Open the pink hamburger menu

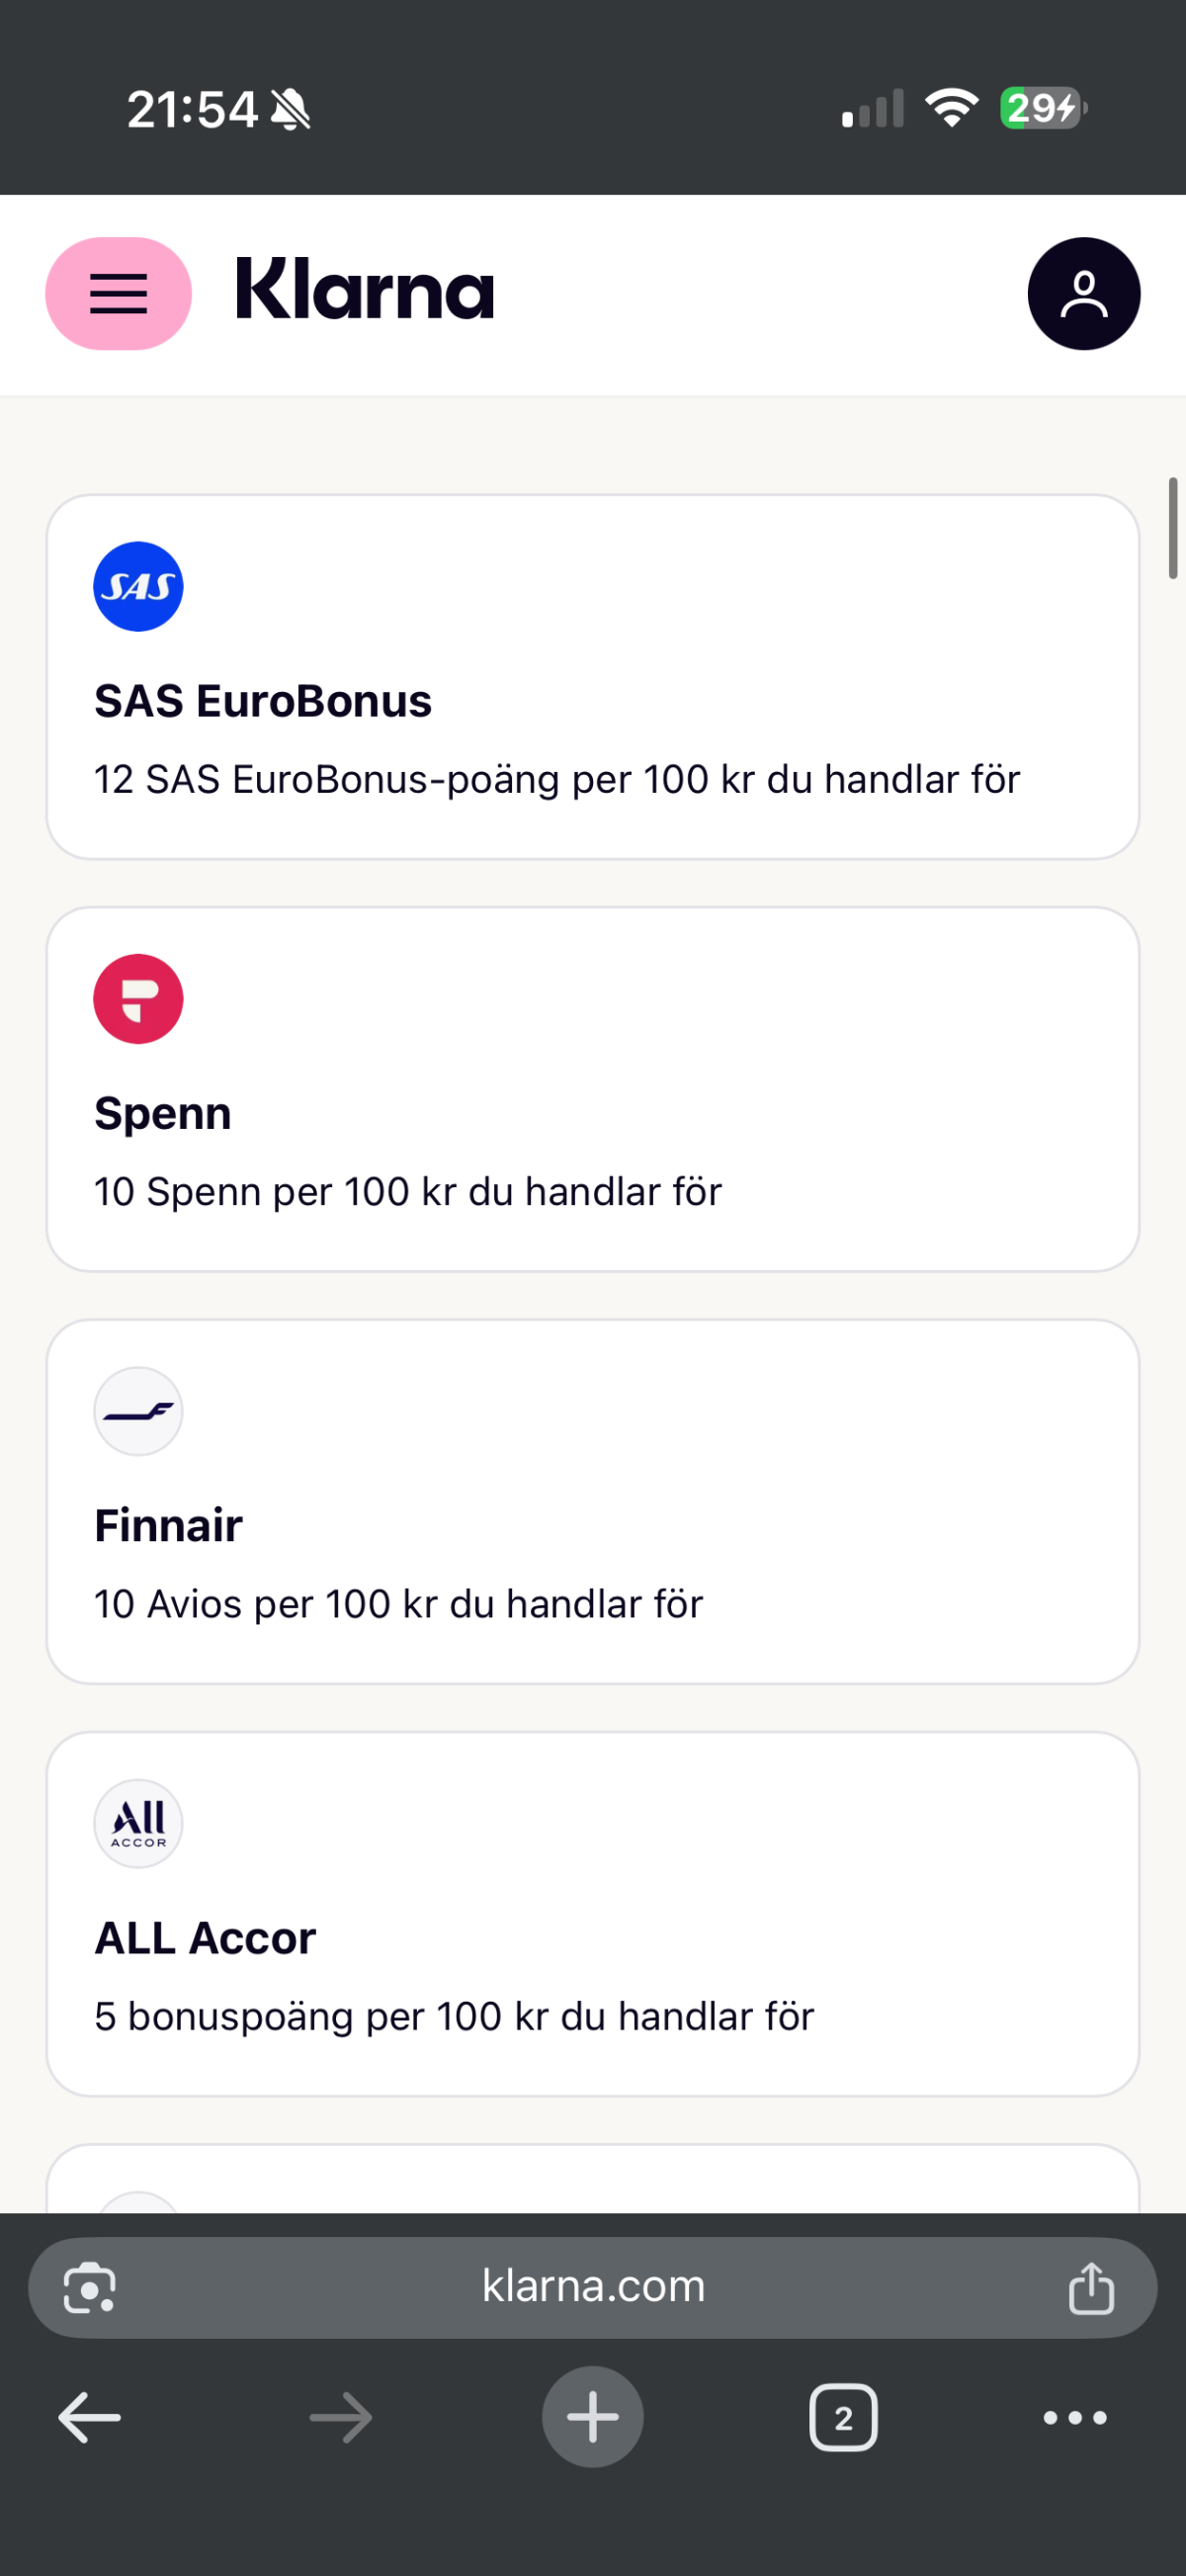pyautogui.click(x=118, y=293)
